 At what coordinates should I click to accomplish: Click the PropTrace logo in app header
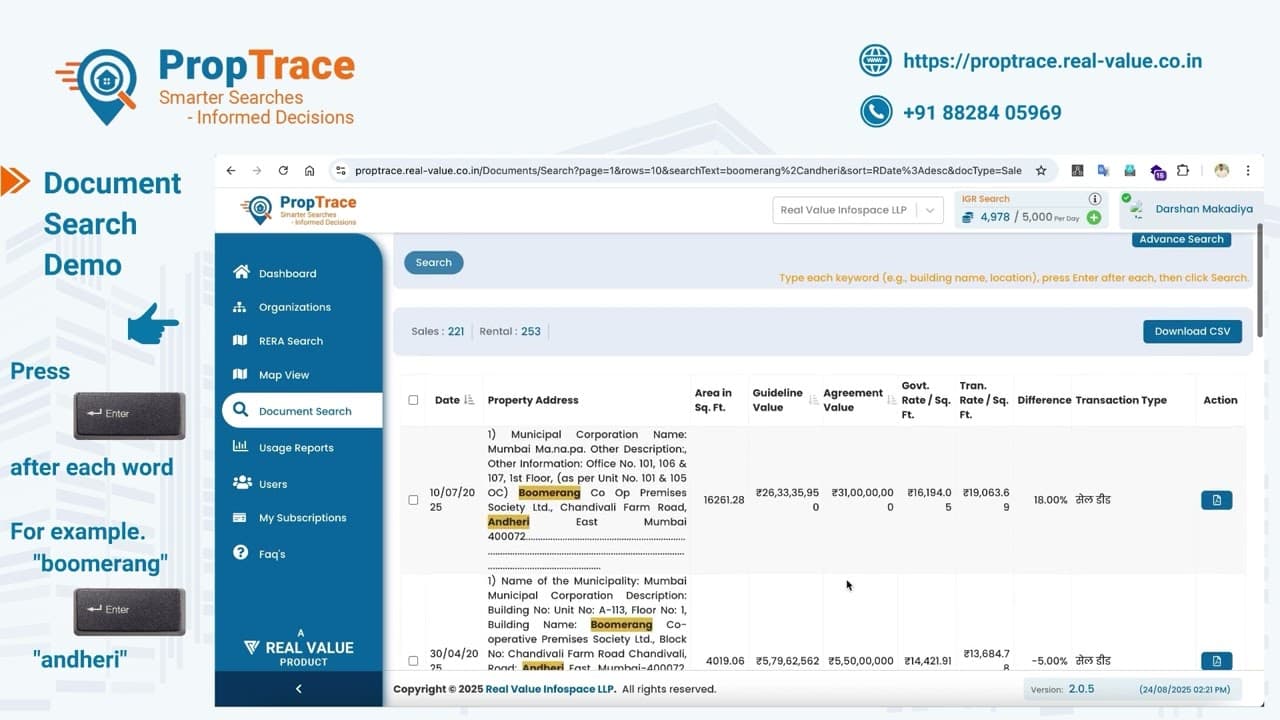click(x=299, y=209)
